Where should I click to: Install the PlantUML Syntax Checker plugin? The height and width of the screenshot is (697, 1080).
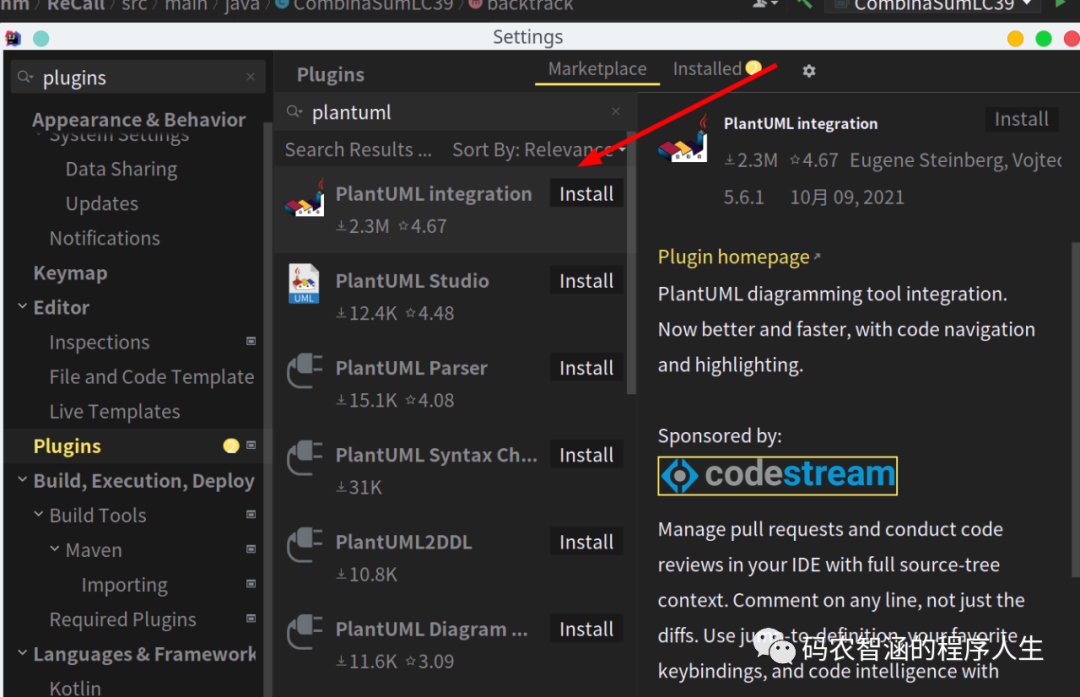(586, 455)
